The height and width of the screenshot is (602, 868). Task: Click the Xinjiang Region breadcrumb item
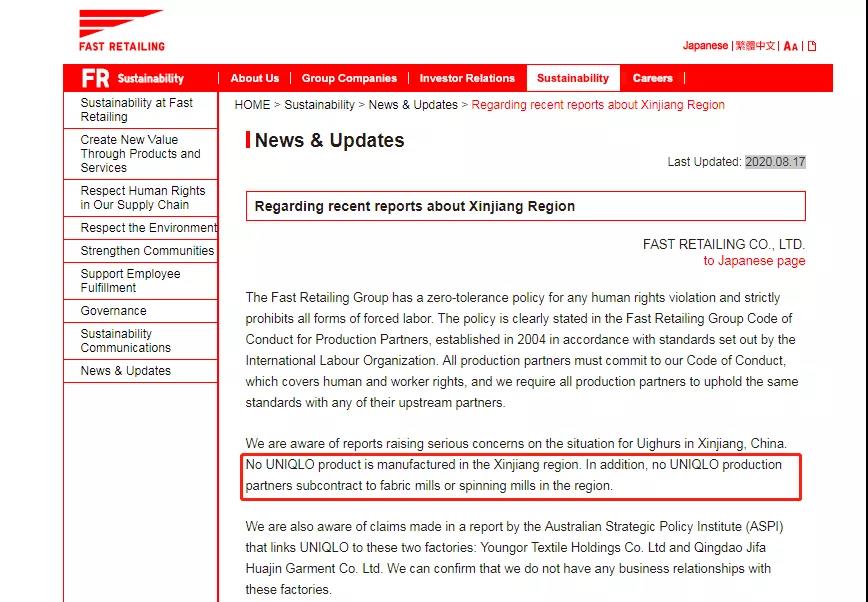tap(598, 105)
